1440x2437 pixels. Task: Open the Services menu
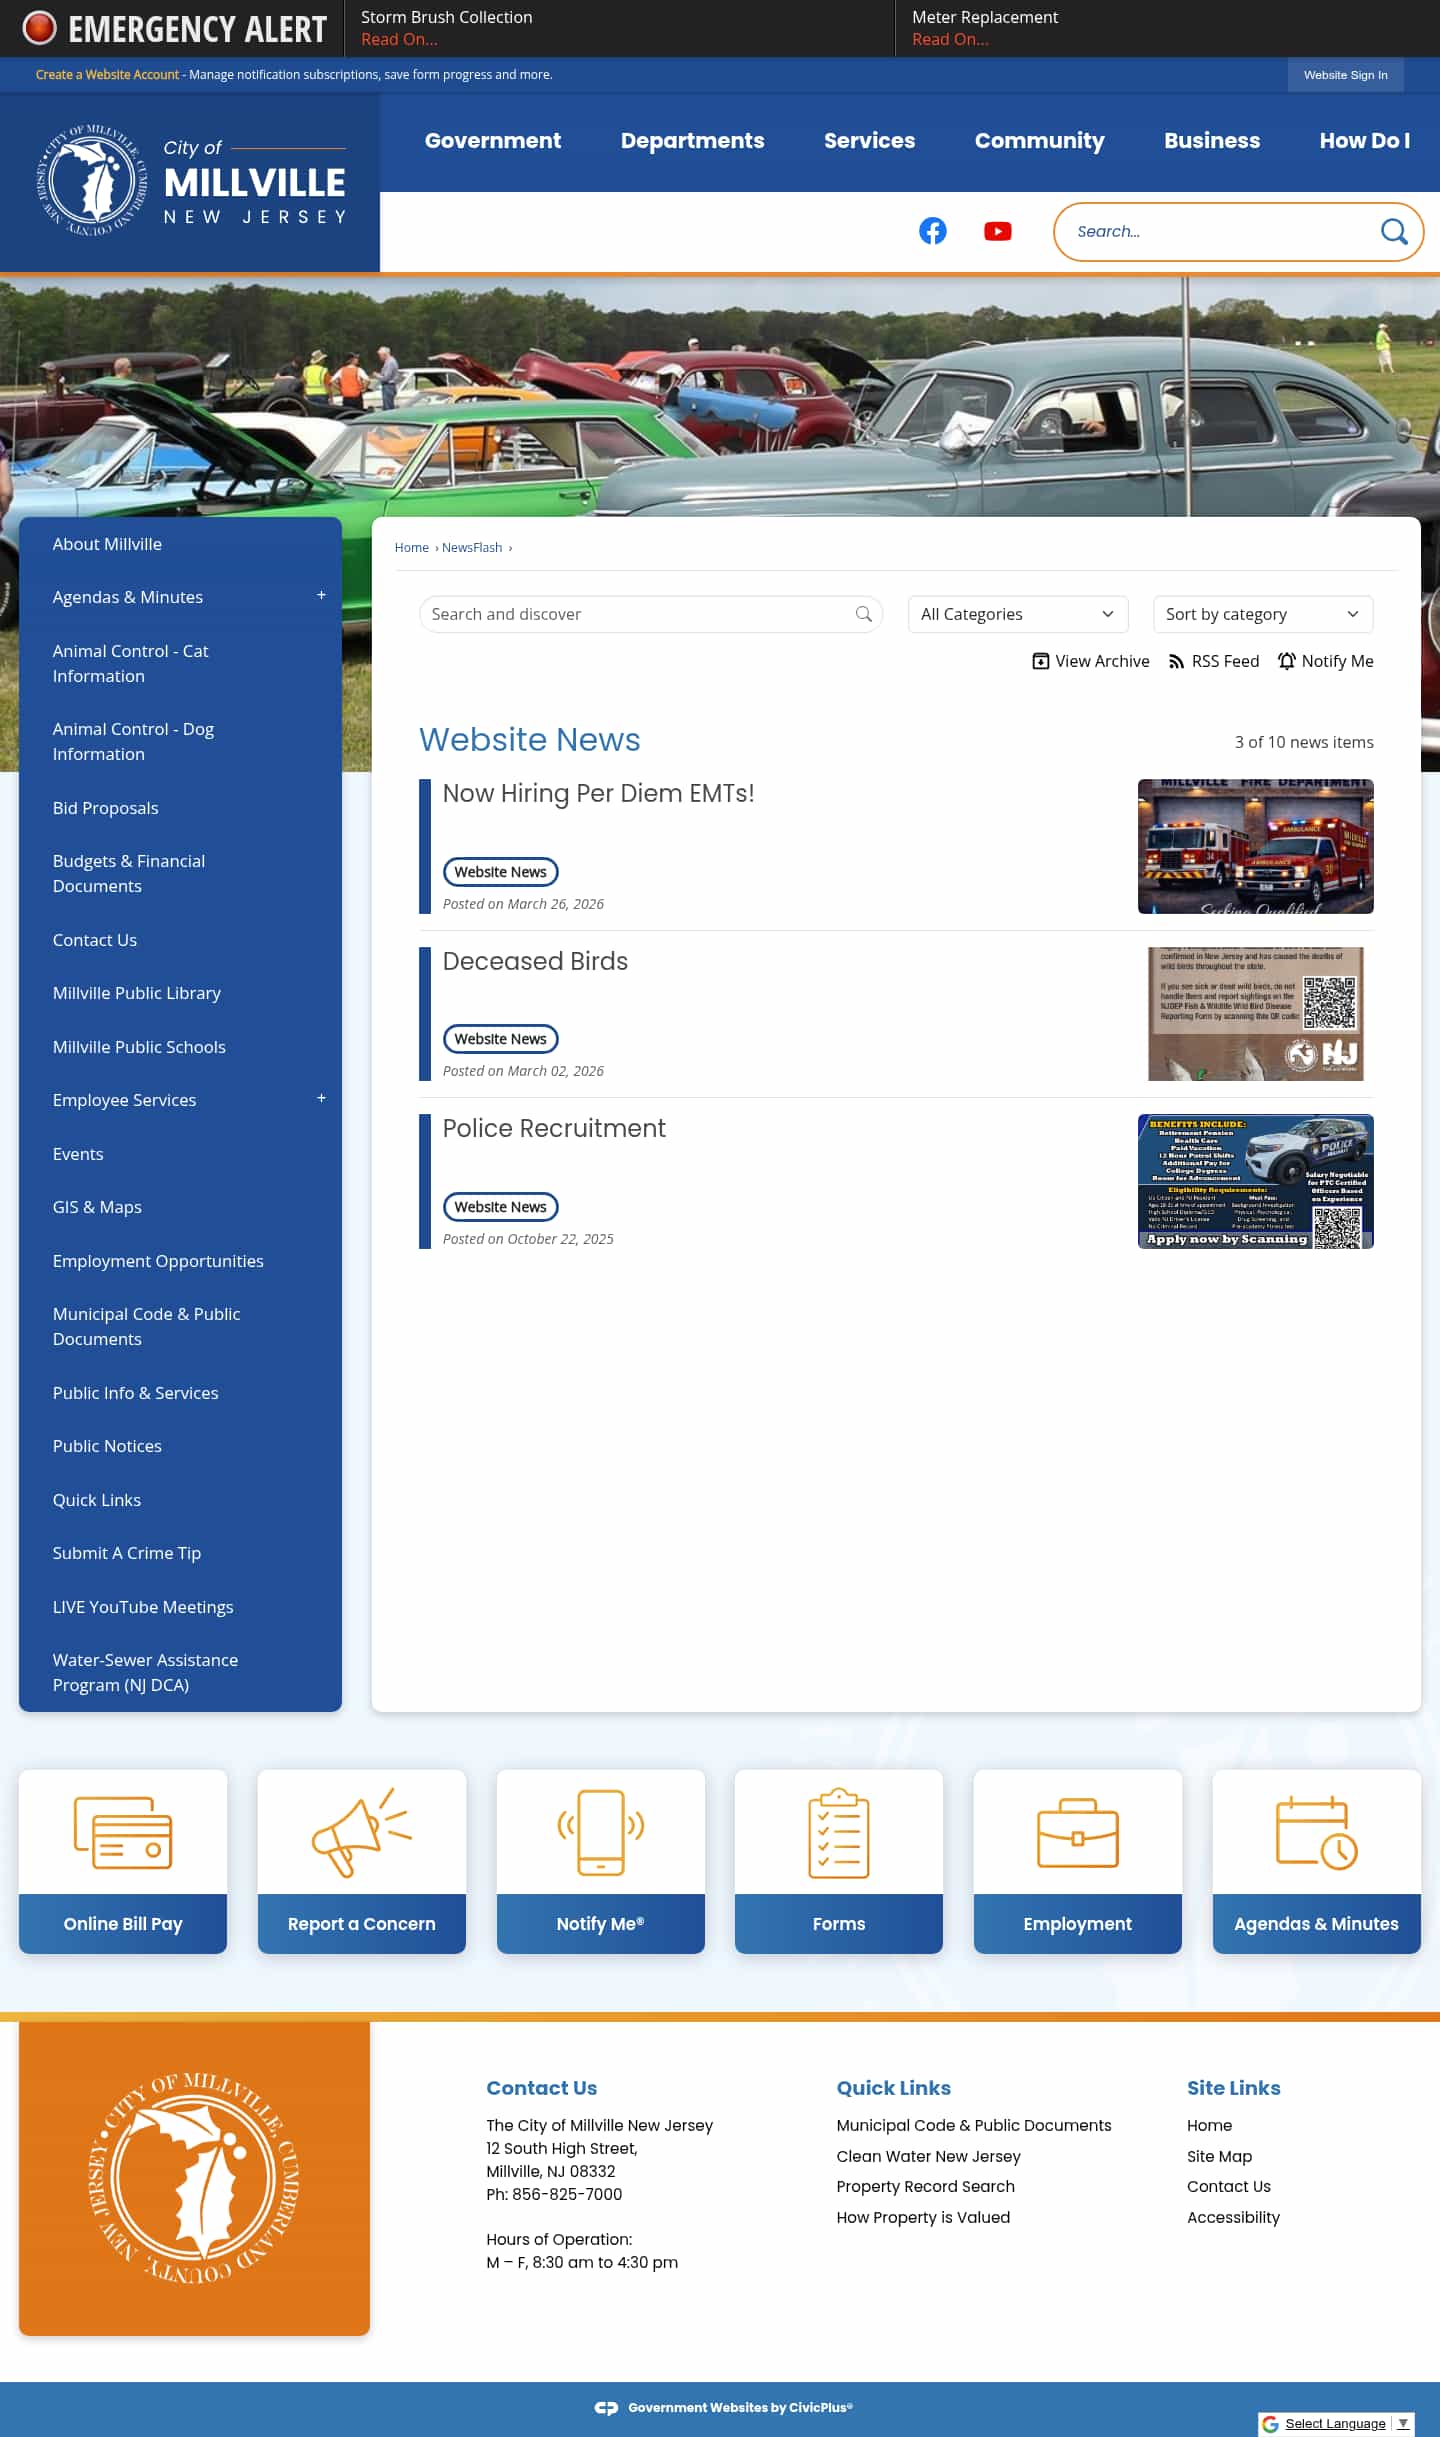(x=869, y=141)
